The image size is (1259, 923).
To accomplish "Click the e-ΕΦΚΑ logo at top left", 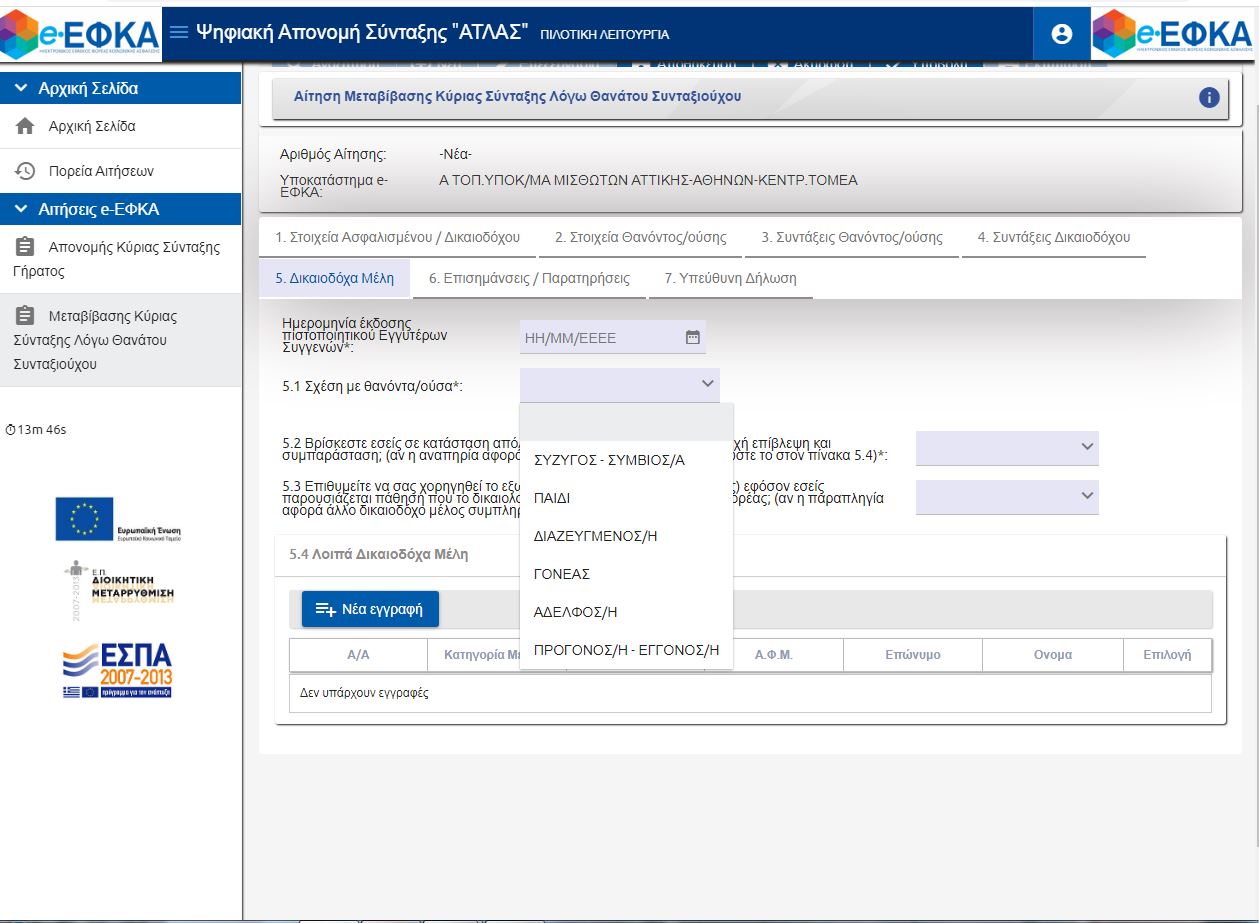I will coord(80,32).
